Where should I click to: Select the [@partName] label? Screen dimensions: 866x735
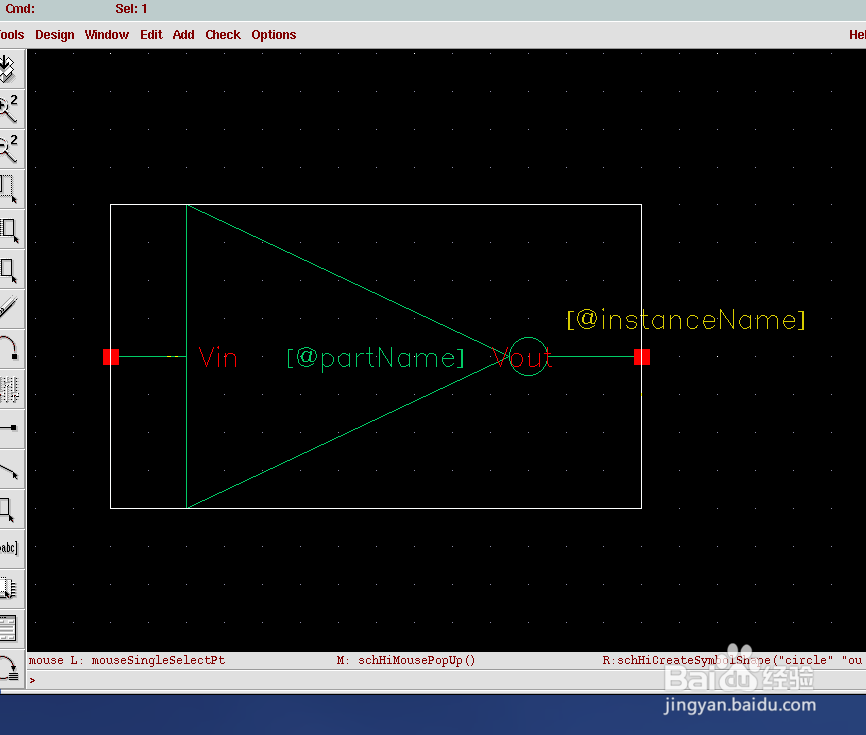[376, 358]
